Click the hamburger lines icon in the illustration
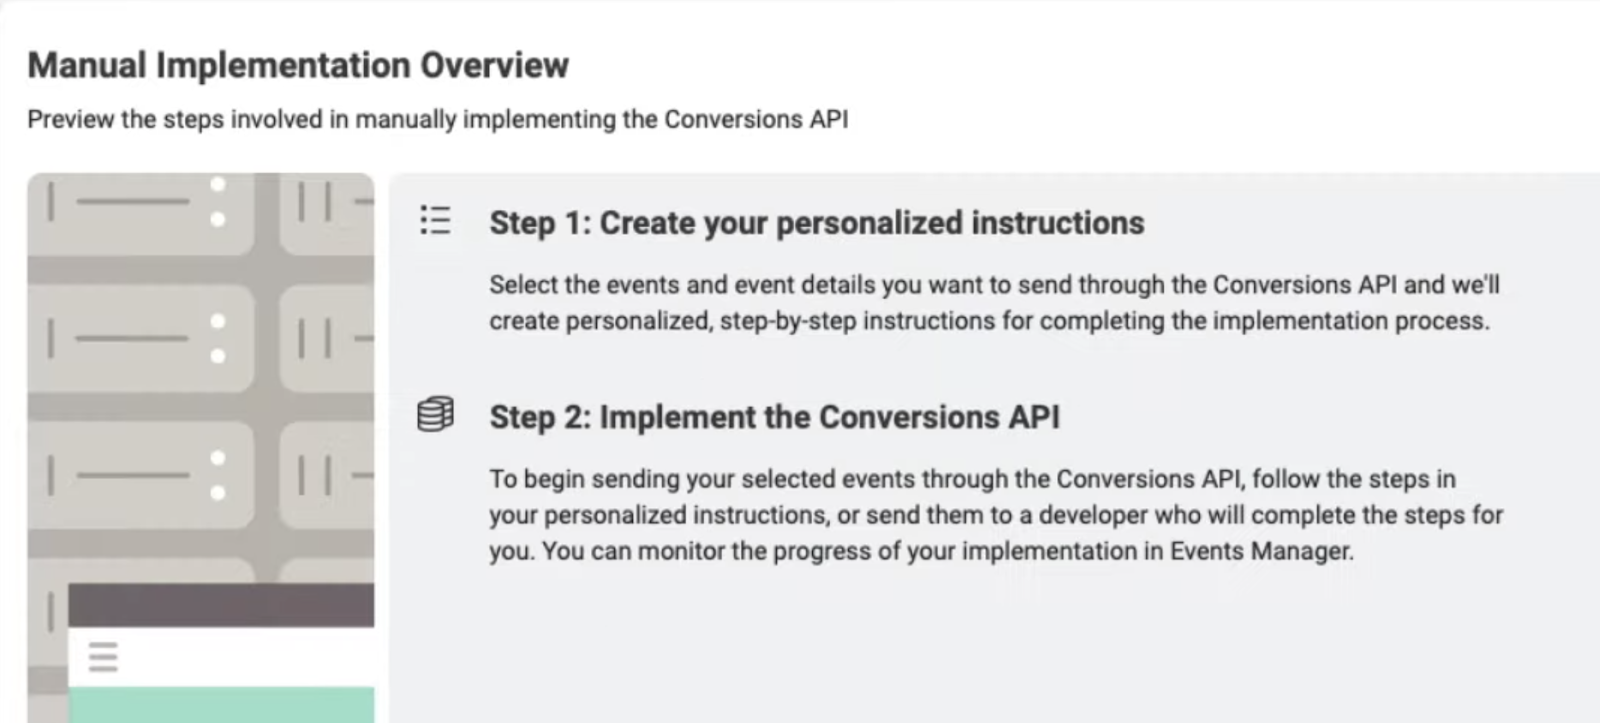 click(x=103, y=657)
